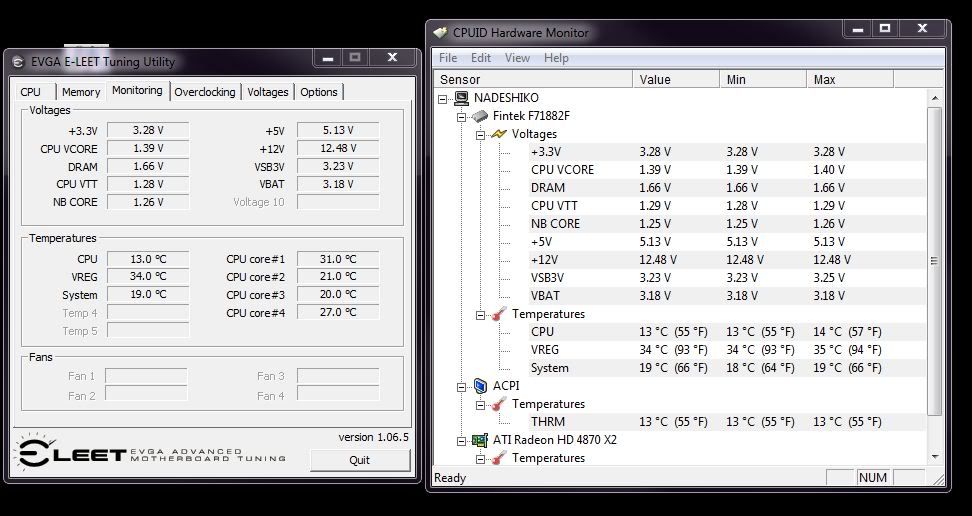Click the CPUID Hardware Monitor title icon
This screenshot has height=516, width=972.
pos(441,32)
